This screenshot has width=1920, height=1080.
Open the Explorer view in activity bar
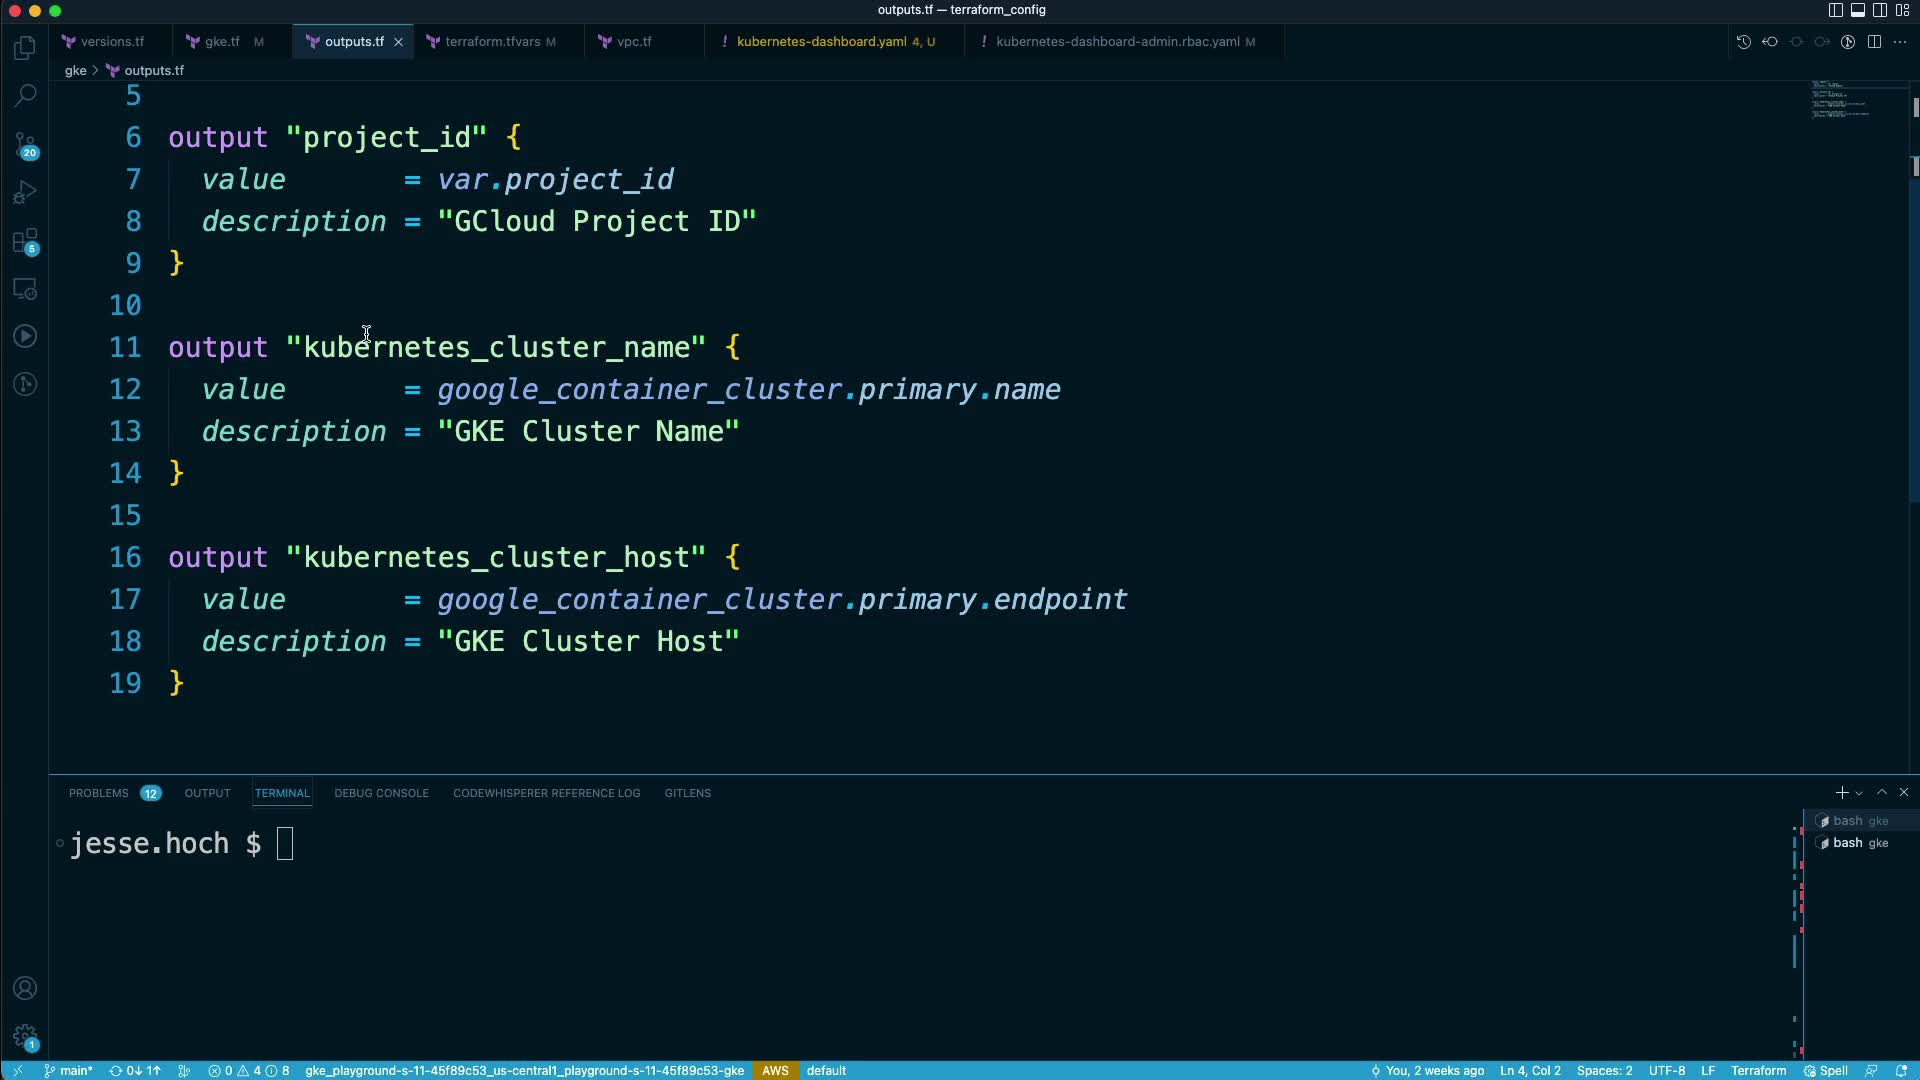[x=25, y=48]
